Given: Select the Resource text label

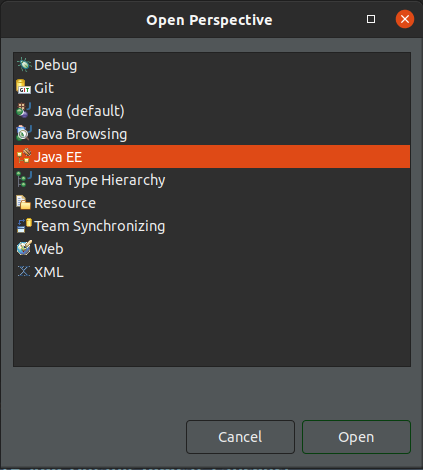Looking at the screenshot, I should point(65,203).
